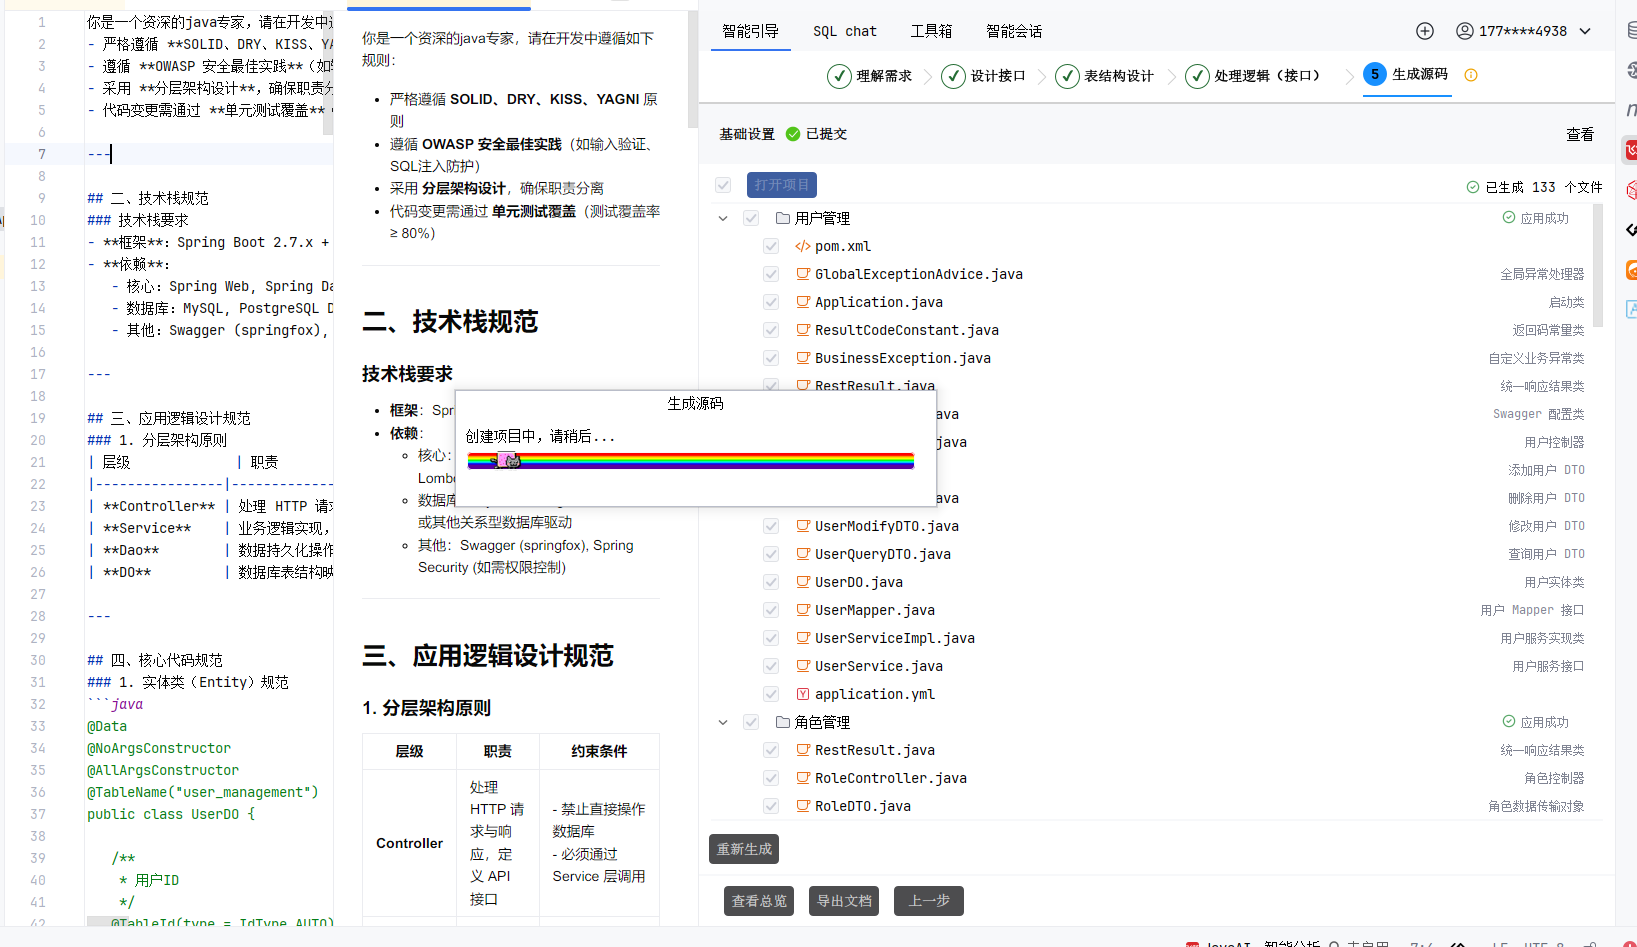1637x947 pixels.
Task: Click the 全局异常处理器 description text
Action: (1542, 274)
